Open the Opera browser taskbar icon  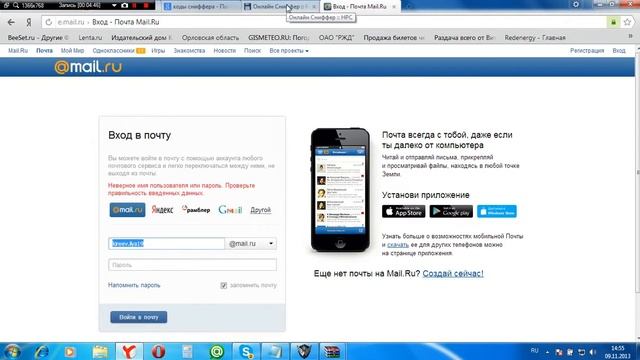click(x=158, y=351)
